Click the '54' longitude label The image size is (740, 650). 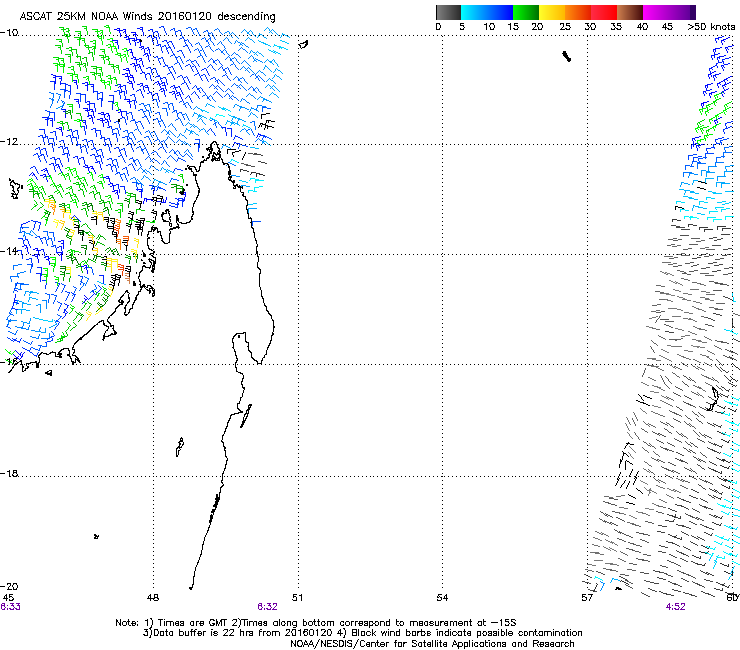tap(442, 598)
